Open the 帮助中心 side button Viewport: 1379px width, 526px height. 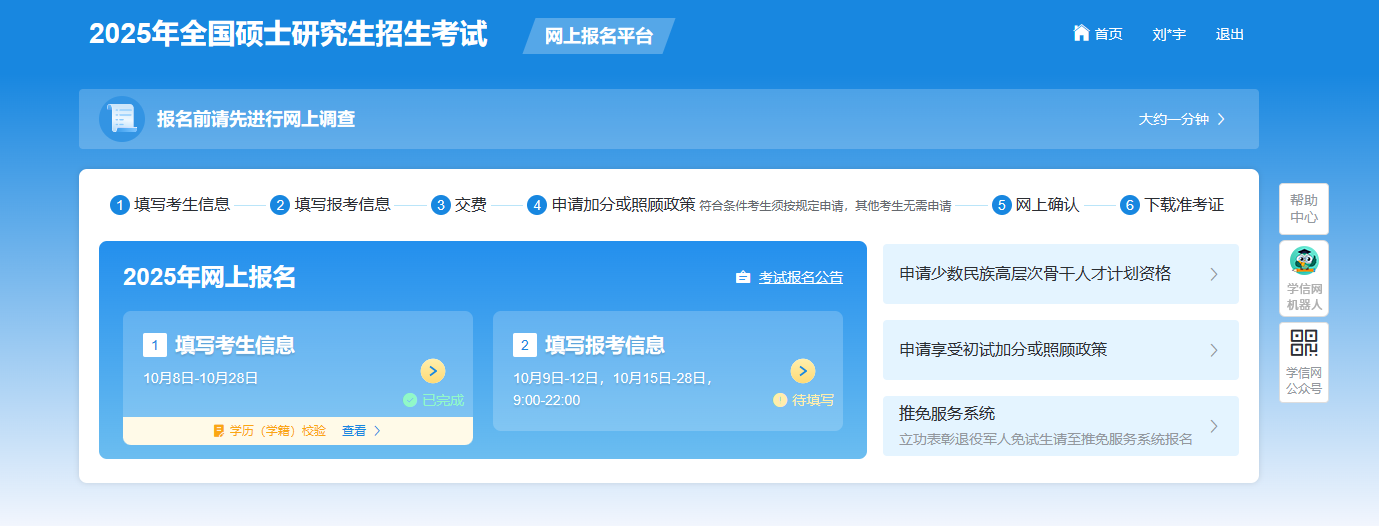click(1304, 209)
